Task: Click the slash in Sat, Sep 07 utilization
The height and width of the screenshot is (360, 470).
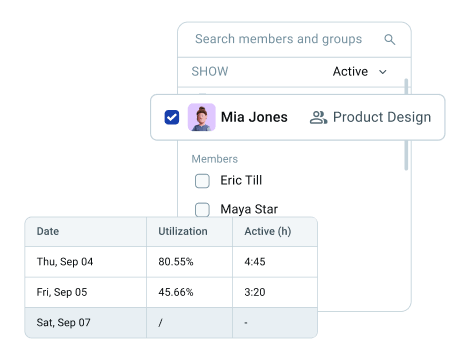Action: [x=160, y=322]
